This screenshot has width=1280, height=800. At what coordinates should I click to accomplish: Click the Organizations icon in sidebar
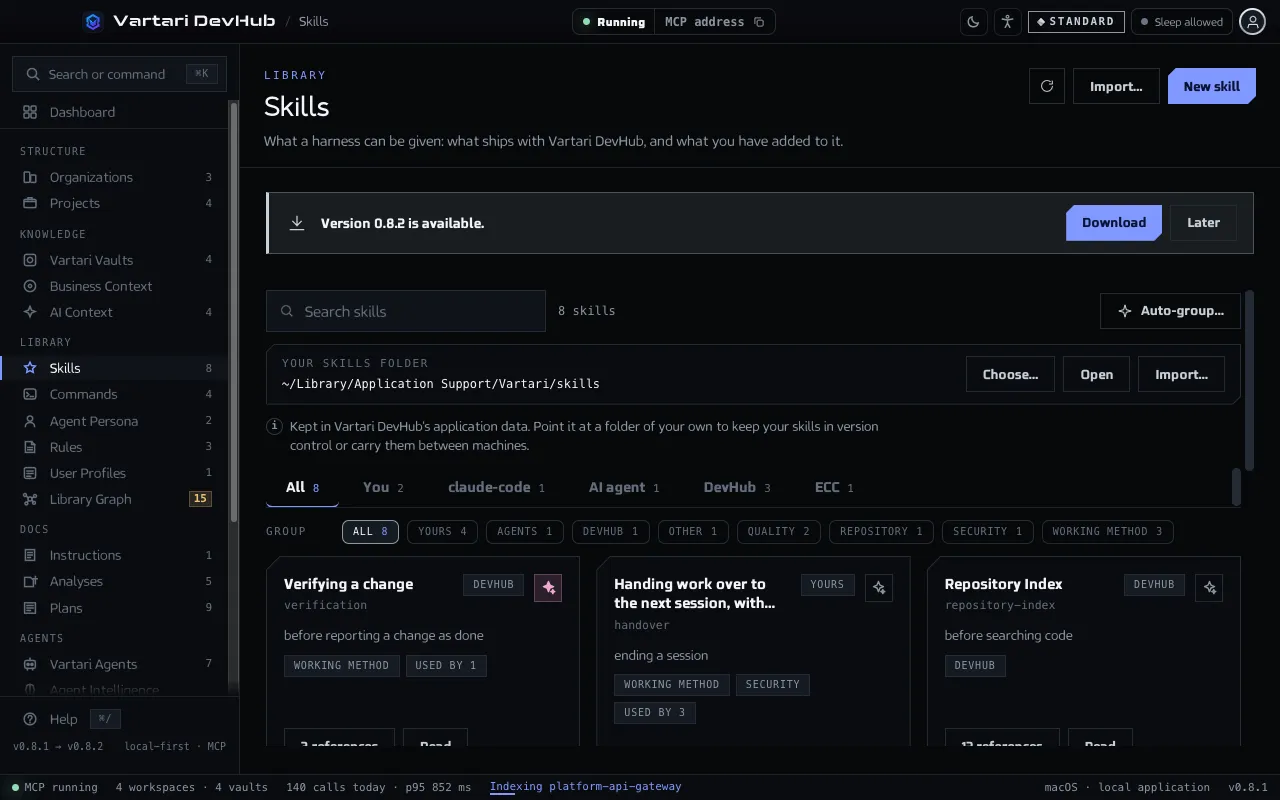tap(30, 177)
